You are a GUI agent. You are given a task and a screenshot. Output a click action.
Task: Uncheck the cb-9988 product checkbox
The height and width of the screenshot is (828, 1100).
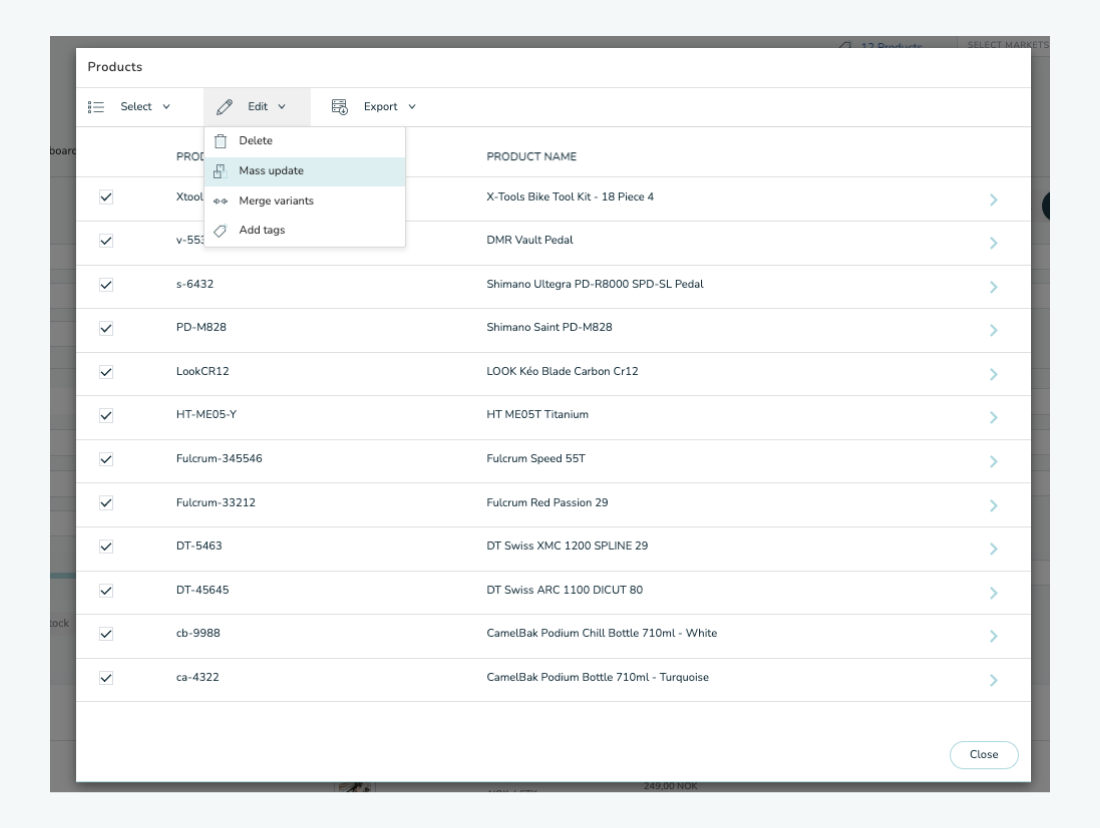pos(106,634)
